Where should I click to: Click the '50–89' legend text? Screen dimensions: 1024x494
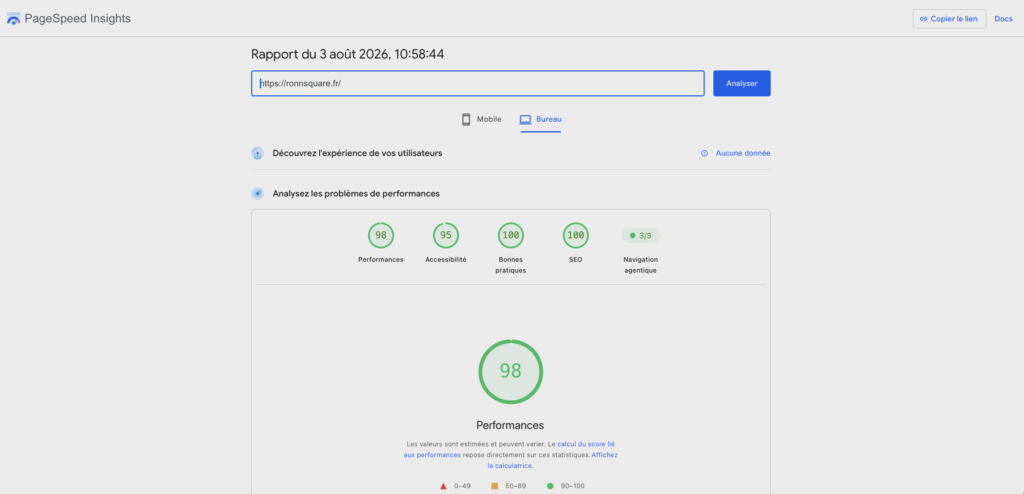[515, 486]
